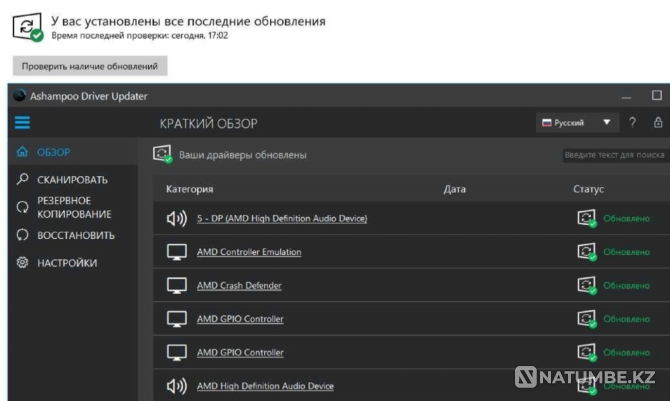
Task: Click the restore icon beside ВОССТАНОВИТЬ
Action: [x=22, y=235]
